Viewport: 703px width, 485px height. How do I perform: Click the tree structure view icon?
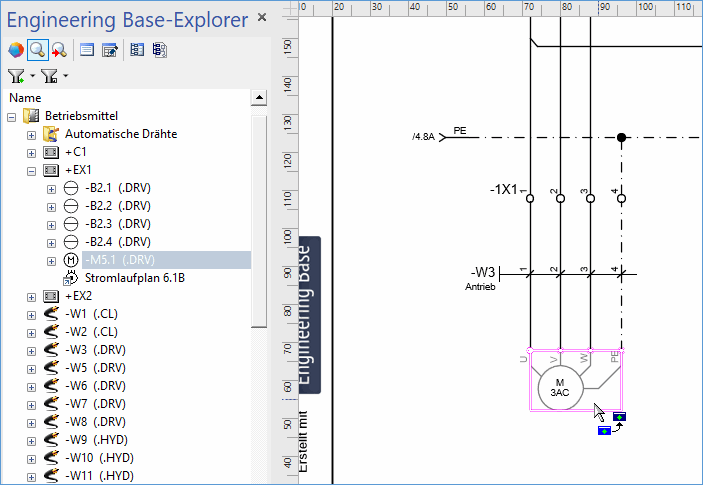138,50
